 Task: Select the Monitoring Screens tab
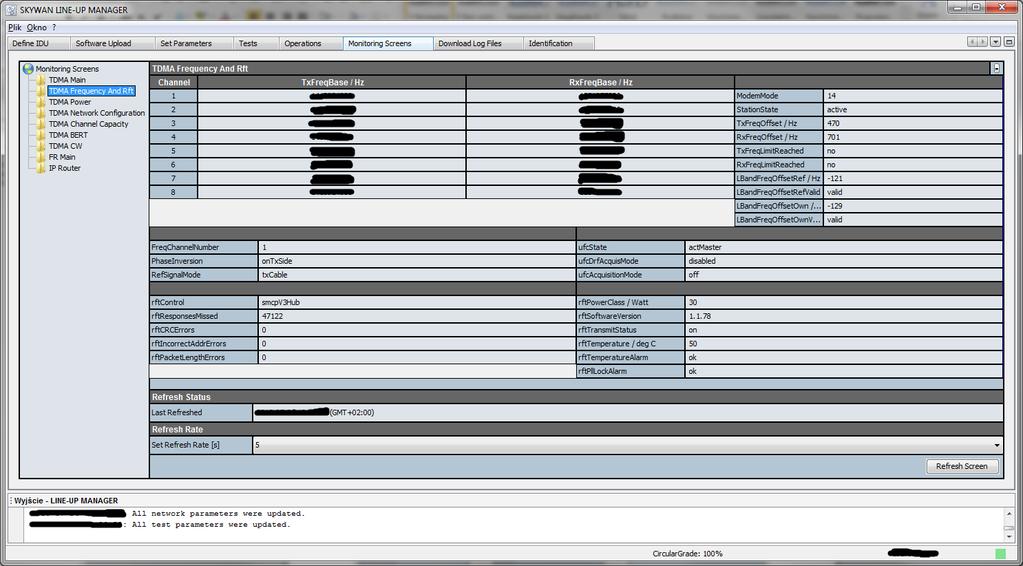point(388,44)
